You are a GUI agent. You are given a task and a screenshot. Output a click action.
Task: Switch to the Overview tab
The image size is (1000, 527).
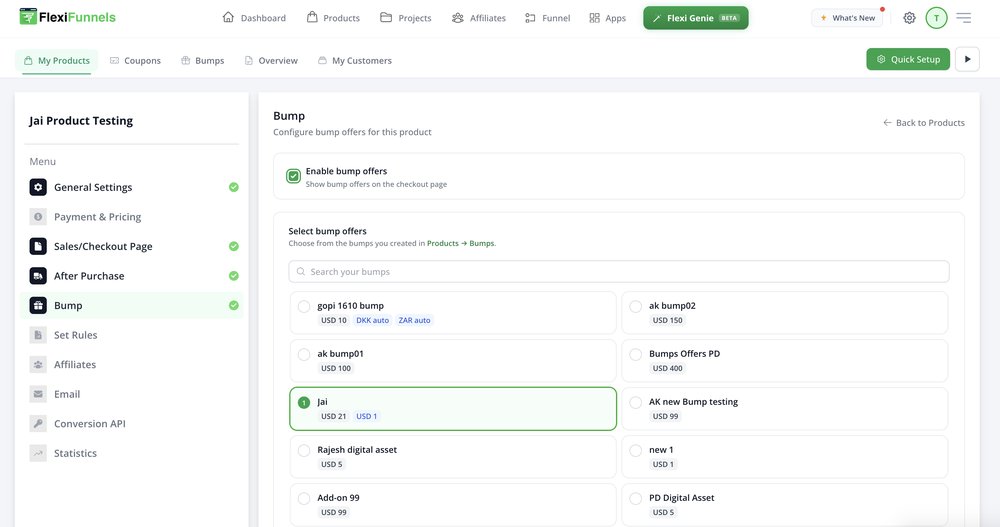coord(271,61)
